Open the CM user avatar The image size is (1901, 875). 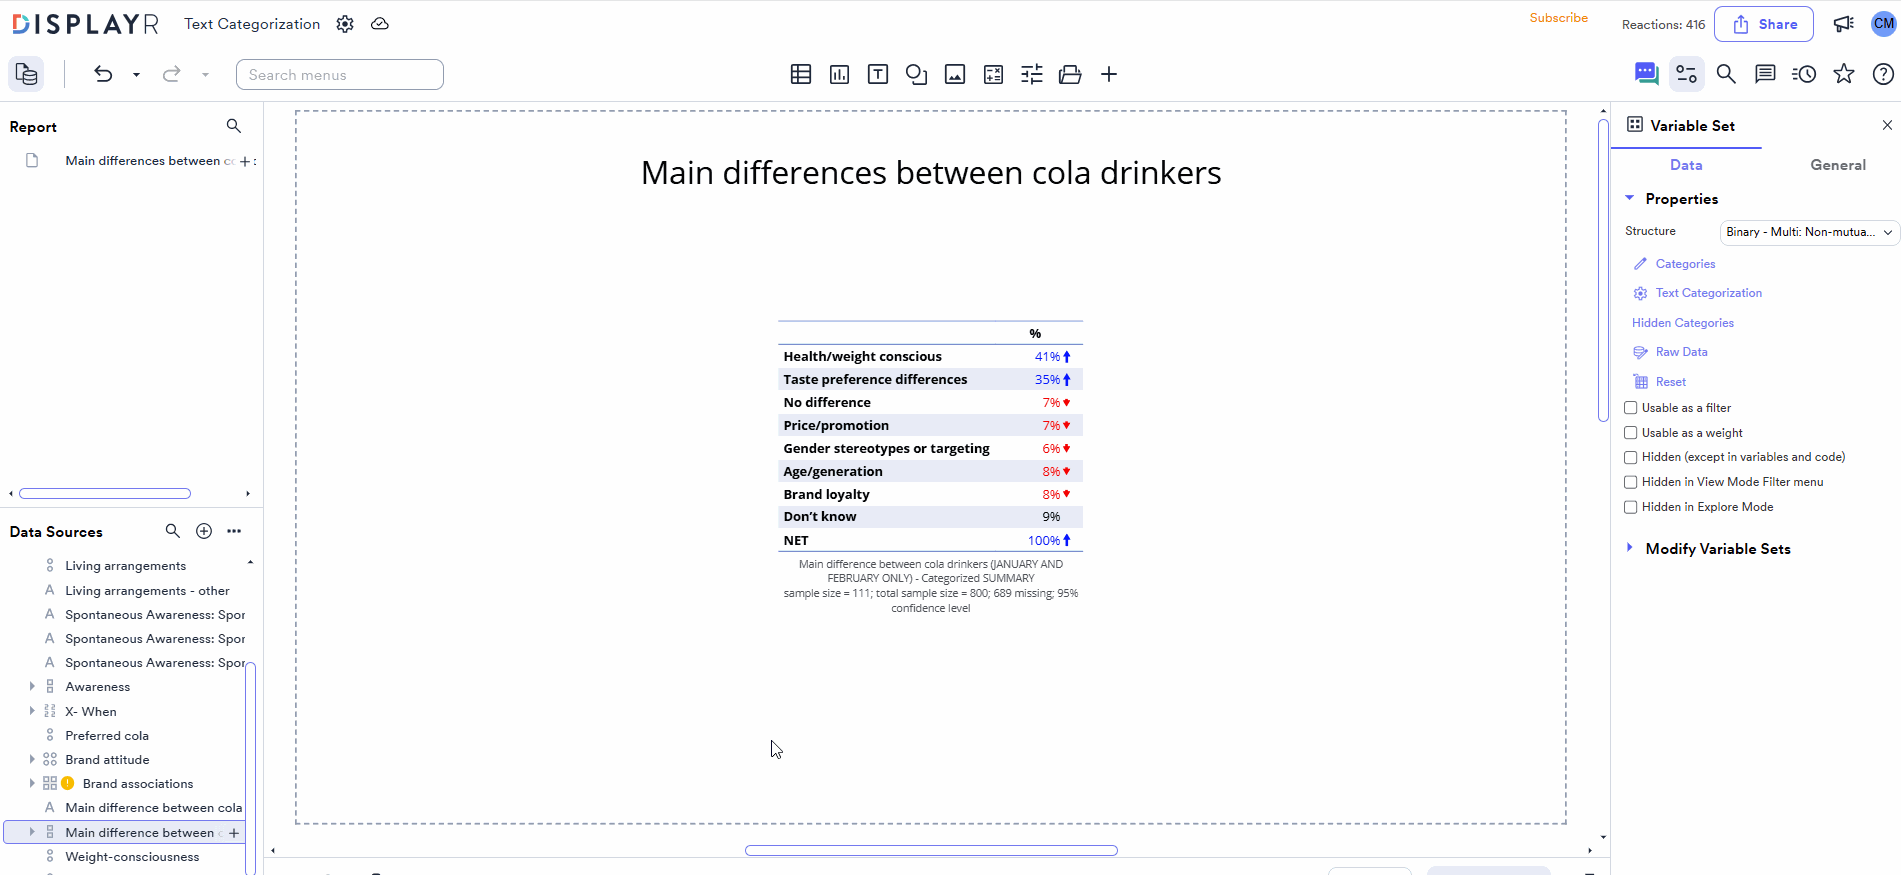pyautogui.click(x=1884, y=24)
